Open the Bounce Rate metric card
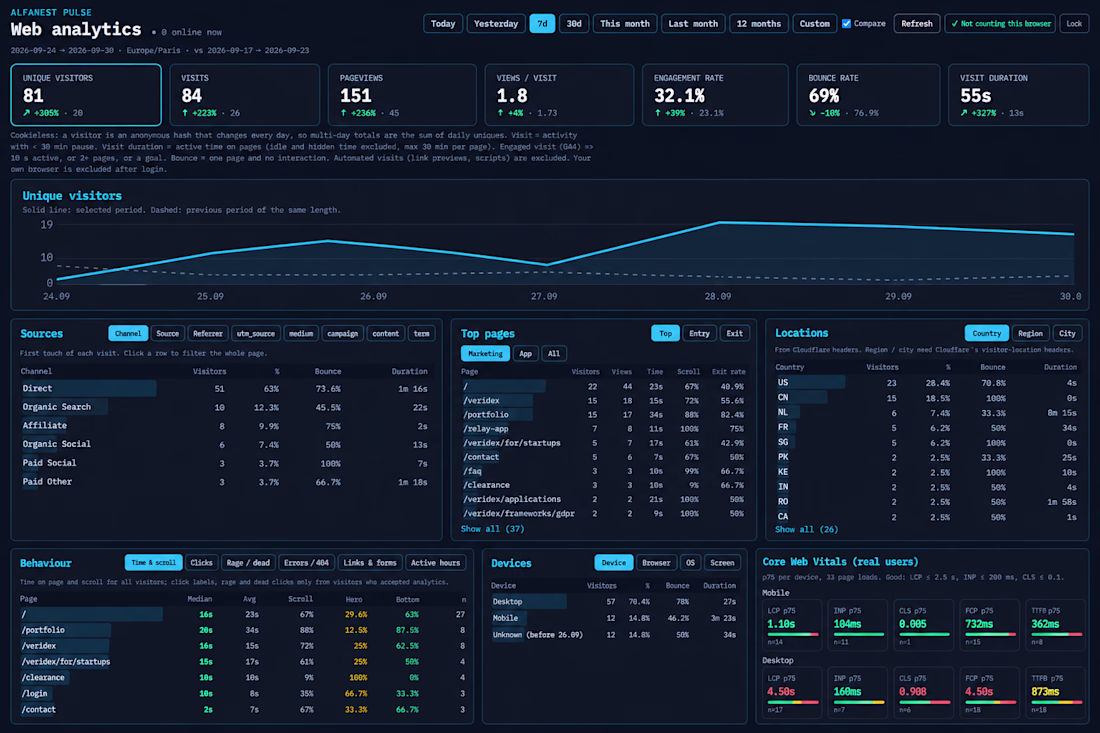The image size is (1100, 733). click(868, 95)
